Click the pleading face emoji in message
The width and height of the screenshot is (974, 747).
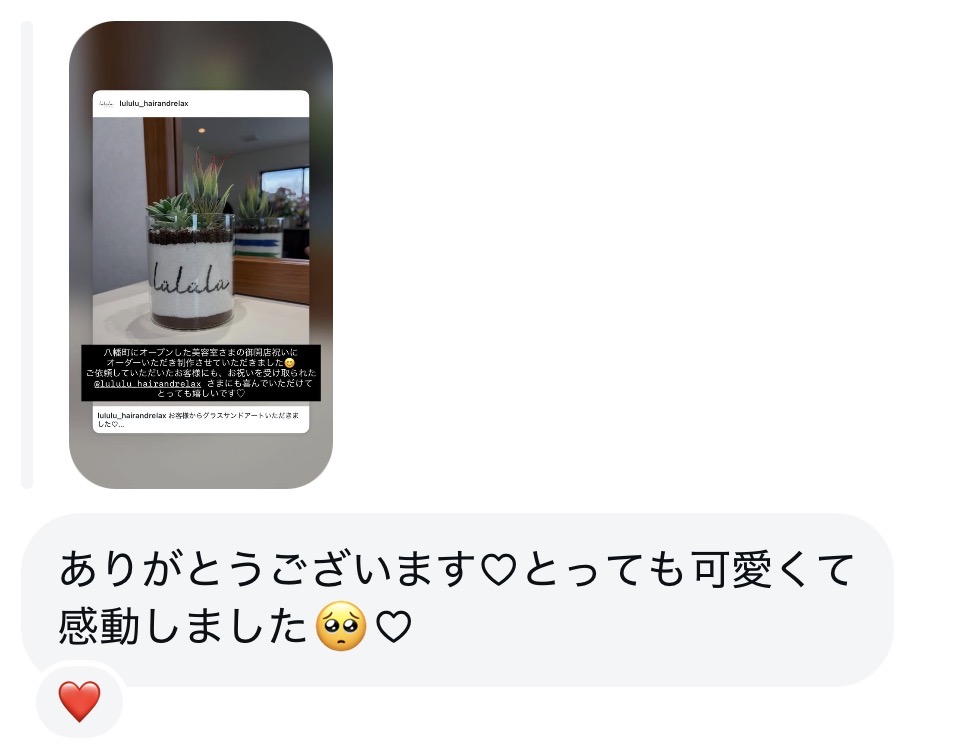(x=341, y=626)
